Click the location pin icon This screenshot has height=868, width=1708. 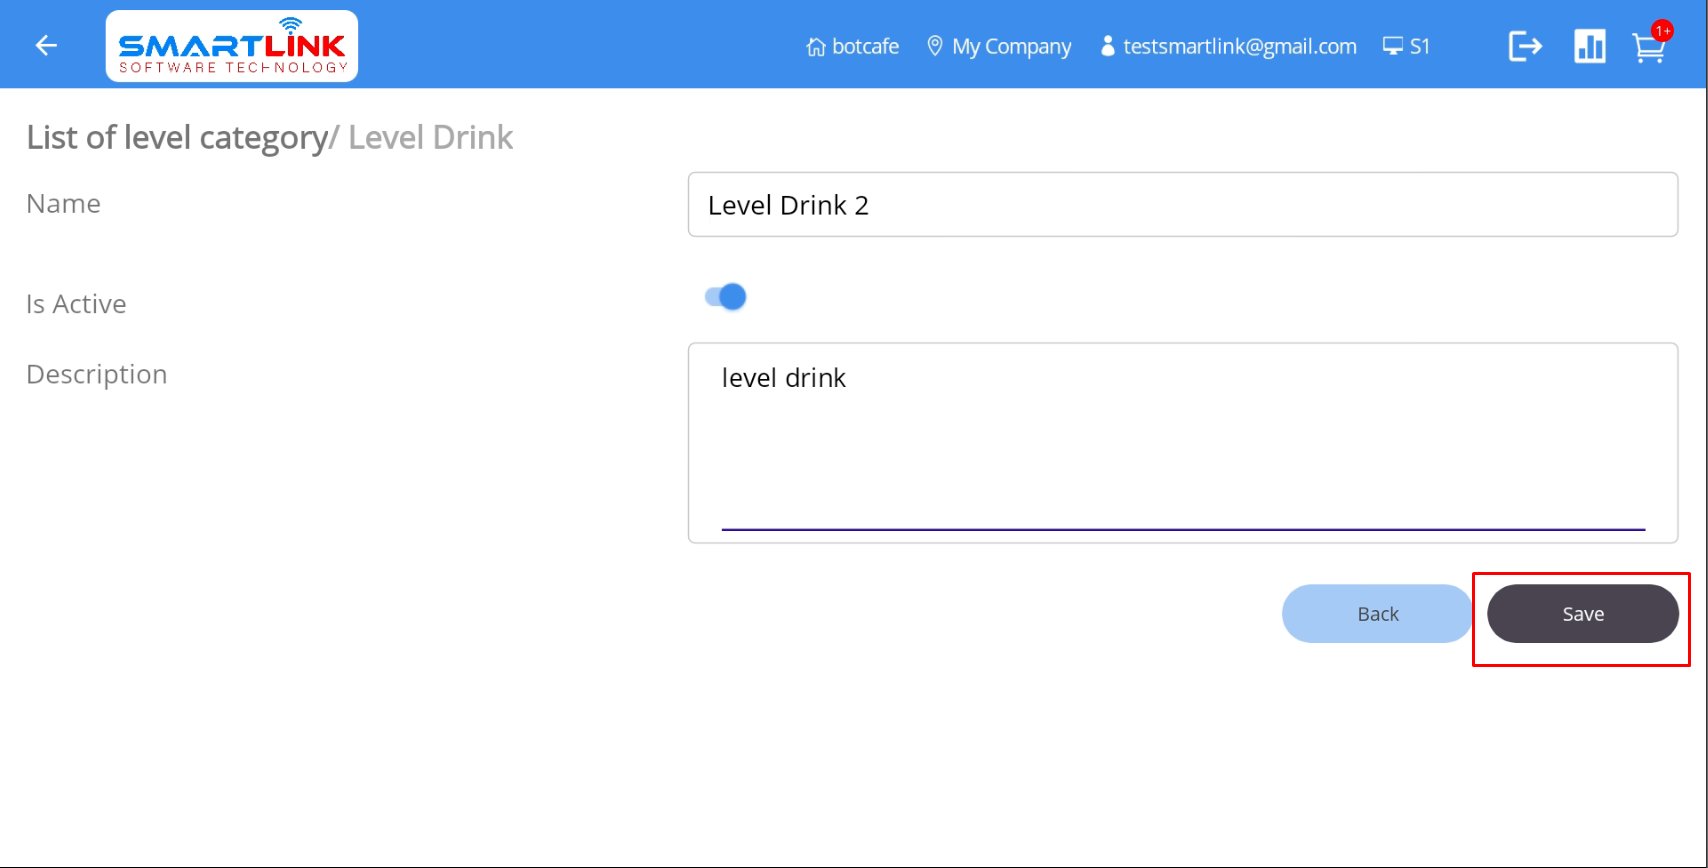click(935, 46)
